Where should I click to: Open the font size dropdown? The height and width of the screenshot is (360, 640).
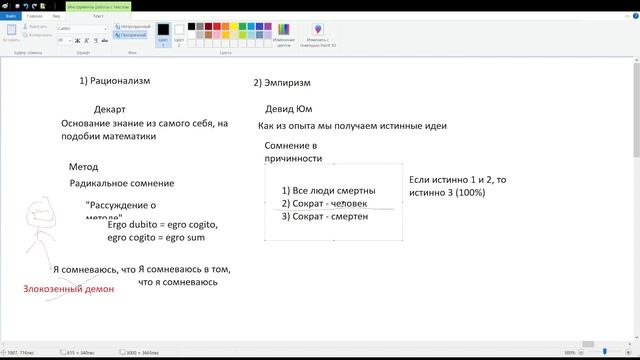point(70,40)
